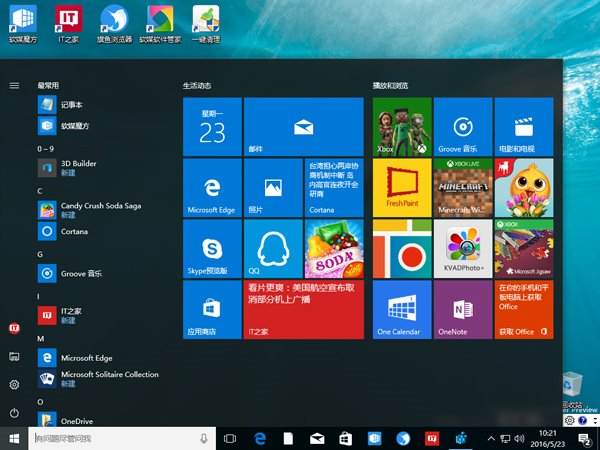This screenshot has width=600, height=450.
Task: Open the Candy Crush Soda tile
Action: pyautogui.click(x=334, y=248)
